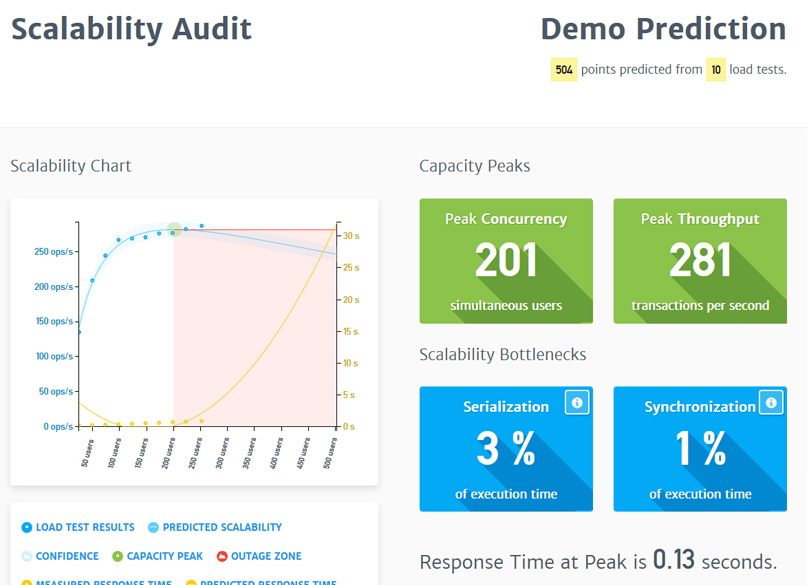This screenshot has height=585, width=808.
Task: Click the 25 s axis label
Action: tap(351, 268)
